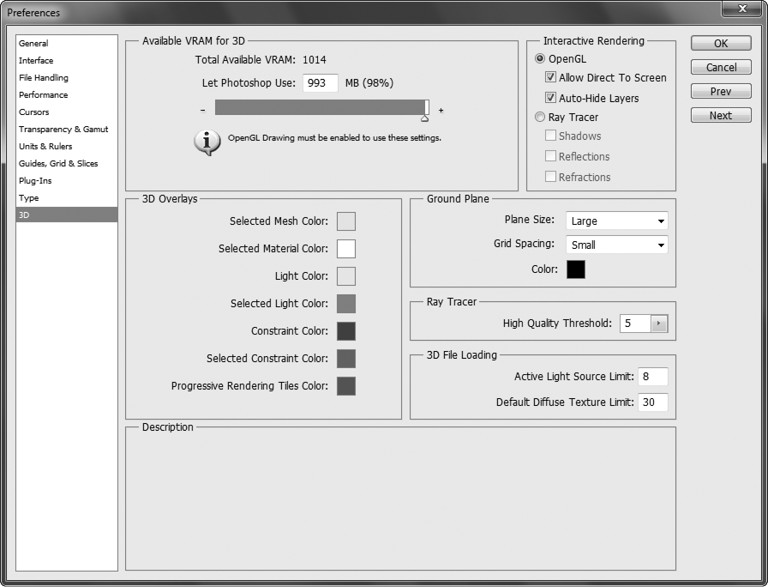Select the OpenGL radio button
This screenshot has height=587, width=768.
[540, 59]
